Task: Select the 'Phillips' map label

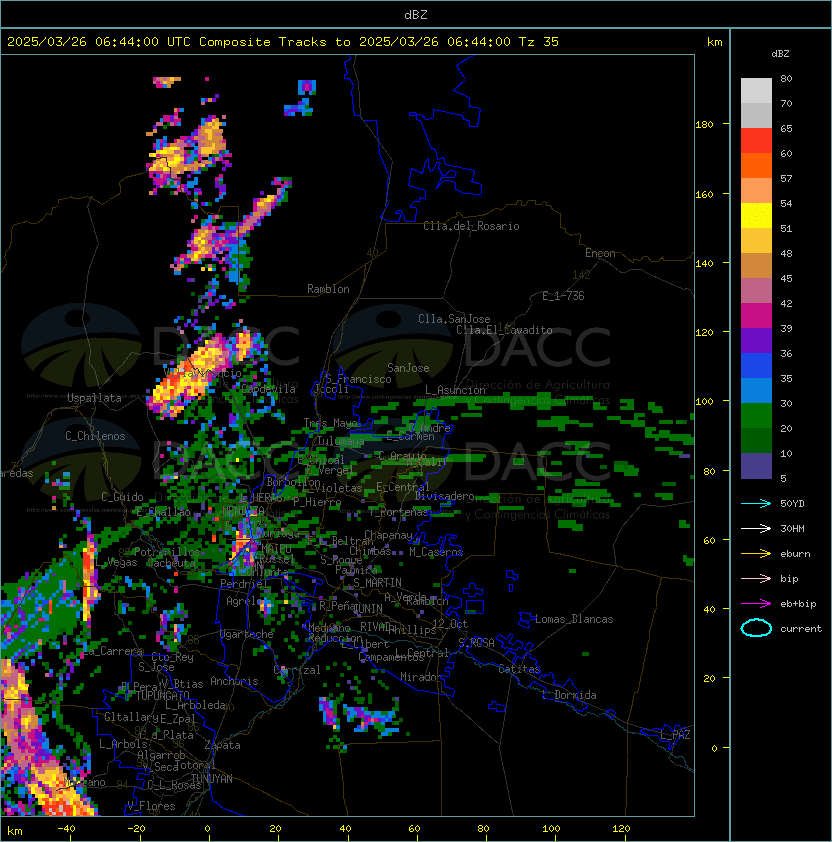Action: click(x=412, y=630)
